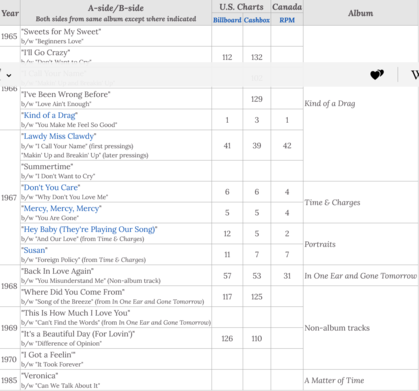Open "Hey Baby (They're Playing Our Song)" link
The width and height of the screenshot is (419, 391).
point(89,229)
